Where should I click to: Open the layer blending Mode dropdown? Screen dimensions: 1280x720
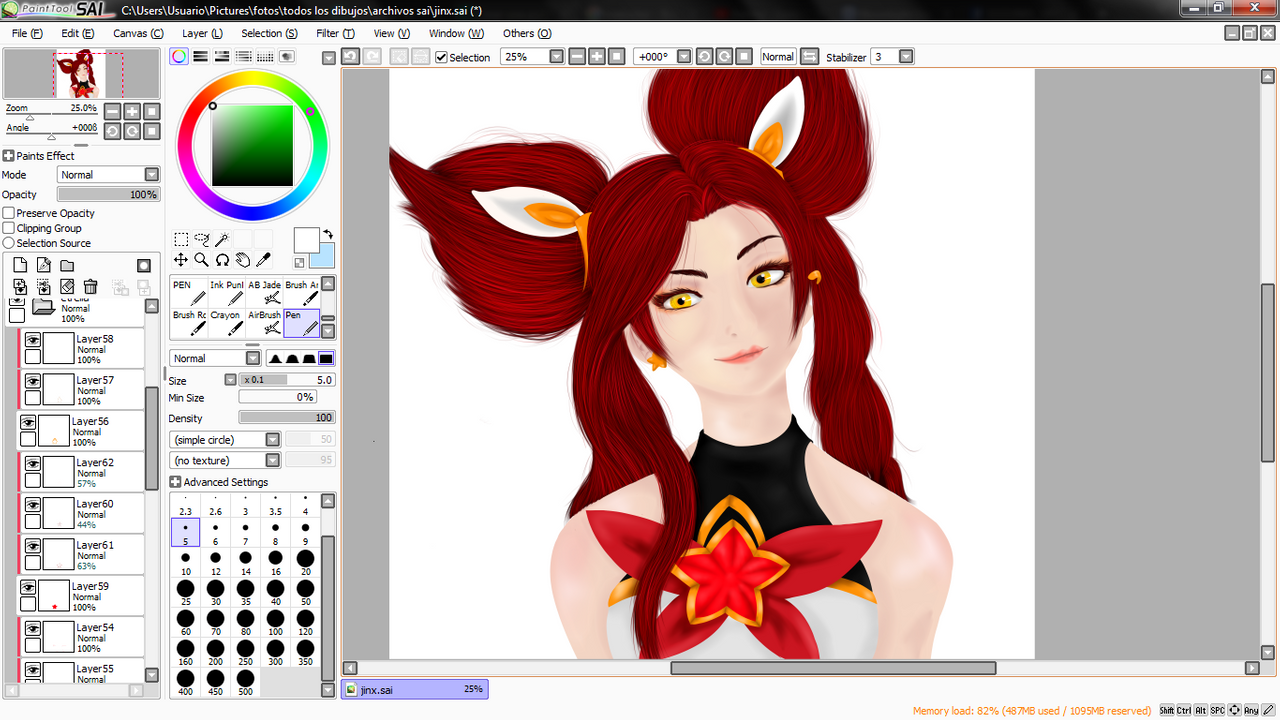tap(108, 175)
